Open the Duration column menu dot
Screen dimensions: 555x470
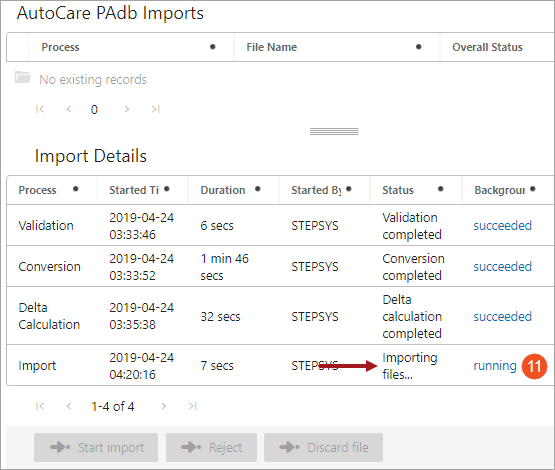(x=258, y=189)
